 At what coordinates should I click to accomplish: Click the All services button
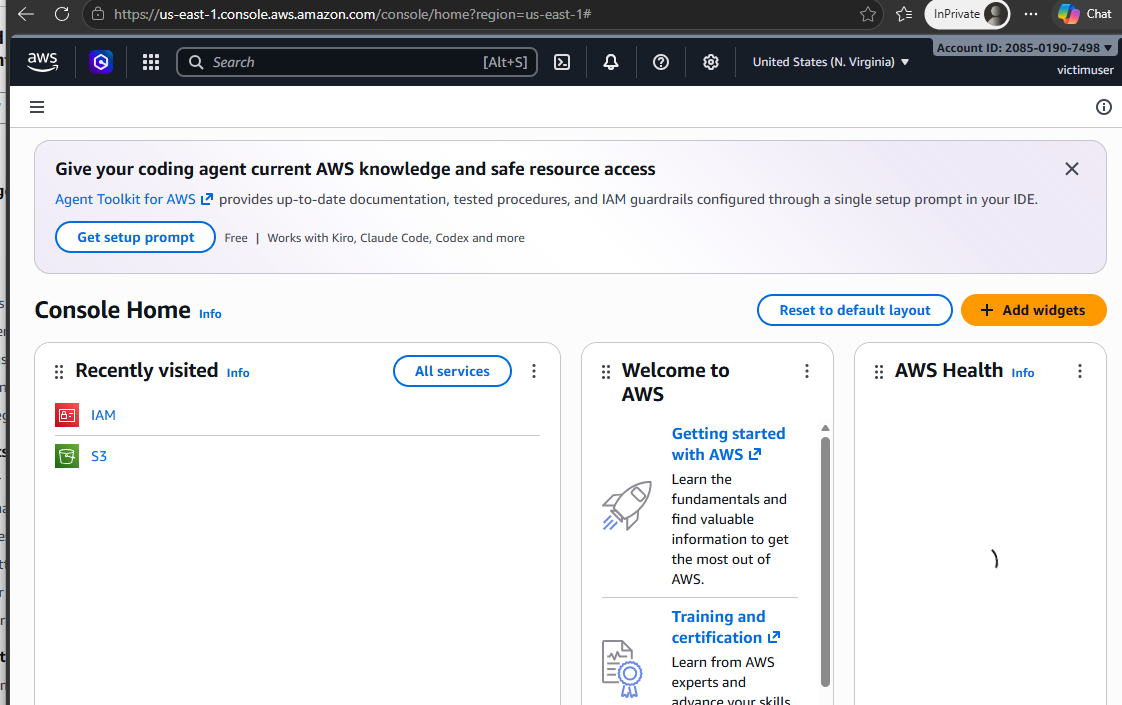[x=452, y=371]
